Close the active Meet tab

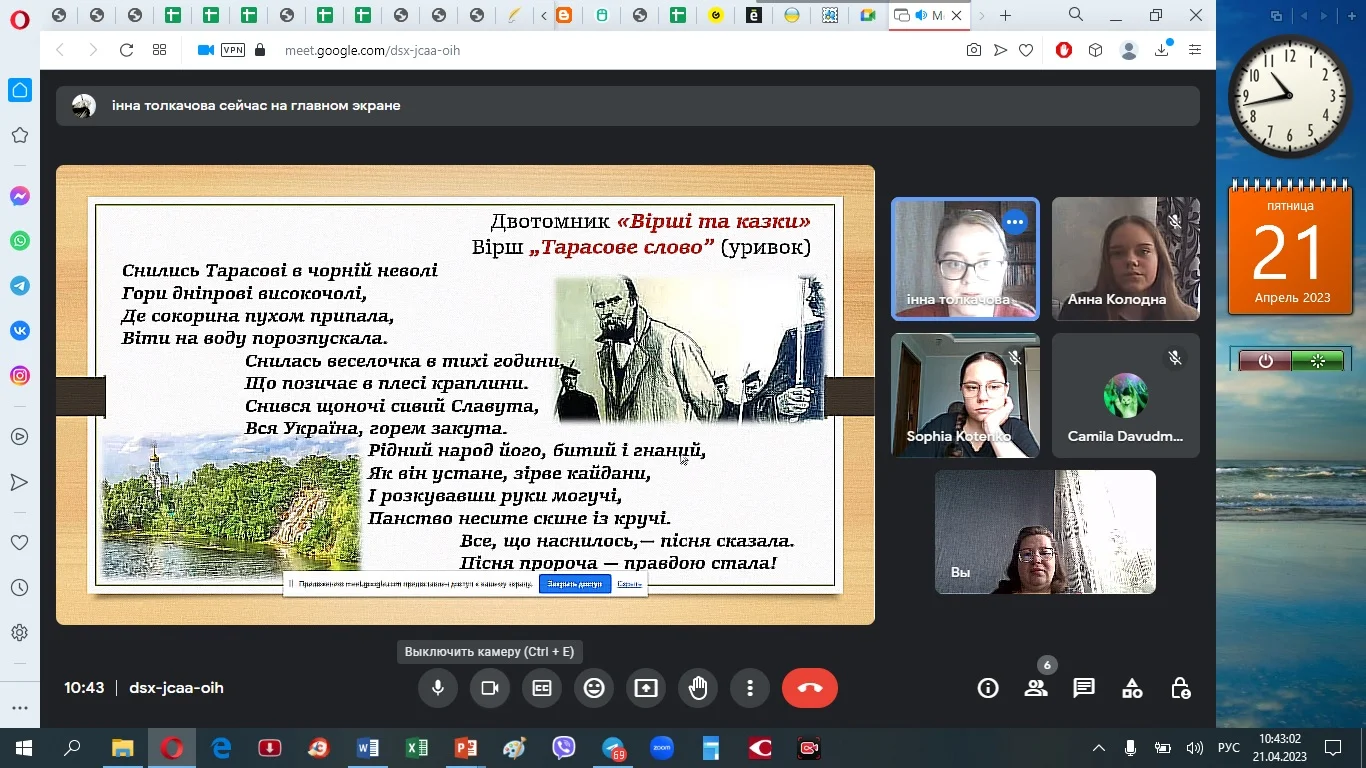[957, 16]
